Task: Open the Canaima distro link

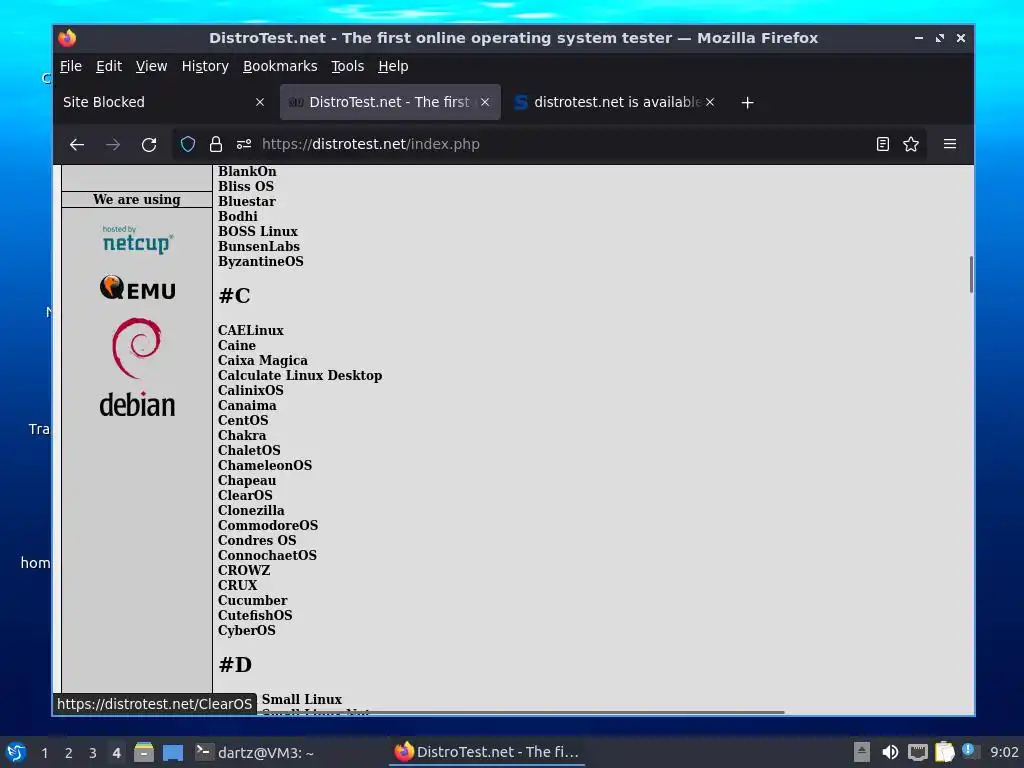Action: (x=247, y=405)
